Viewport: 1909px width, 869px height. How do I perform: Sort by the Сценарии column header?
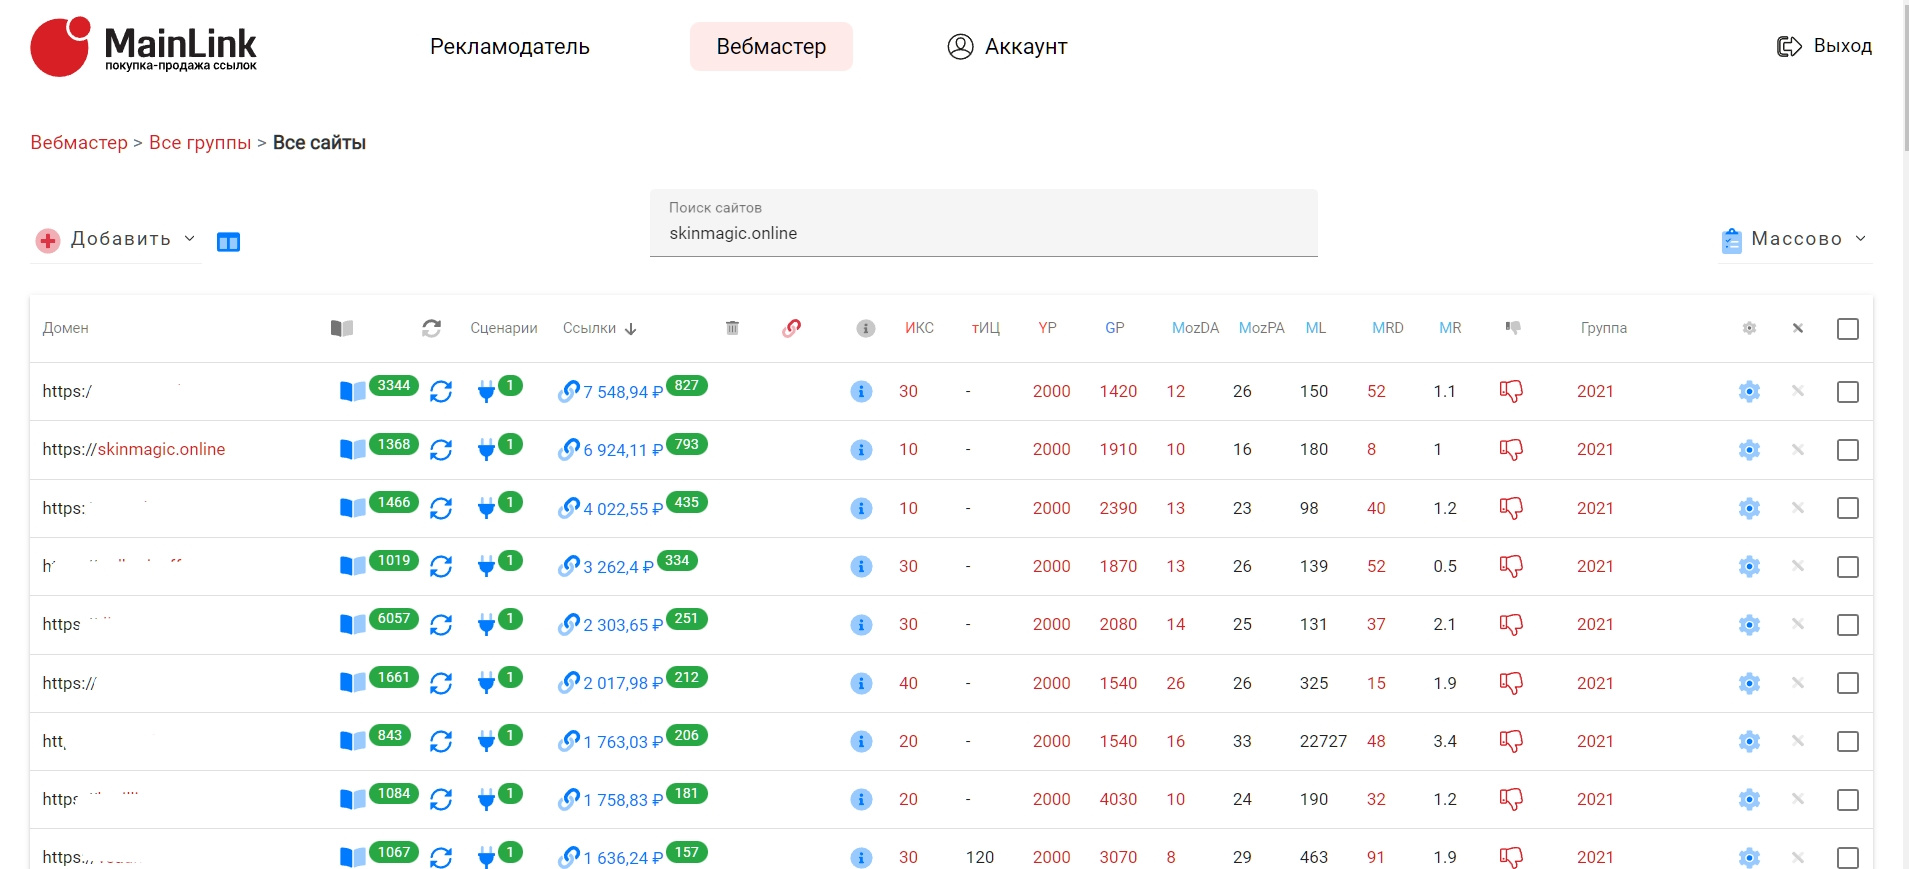504,328
